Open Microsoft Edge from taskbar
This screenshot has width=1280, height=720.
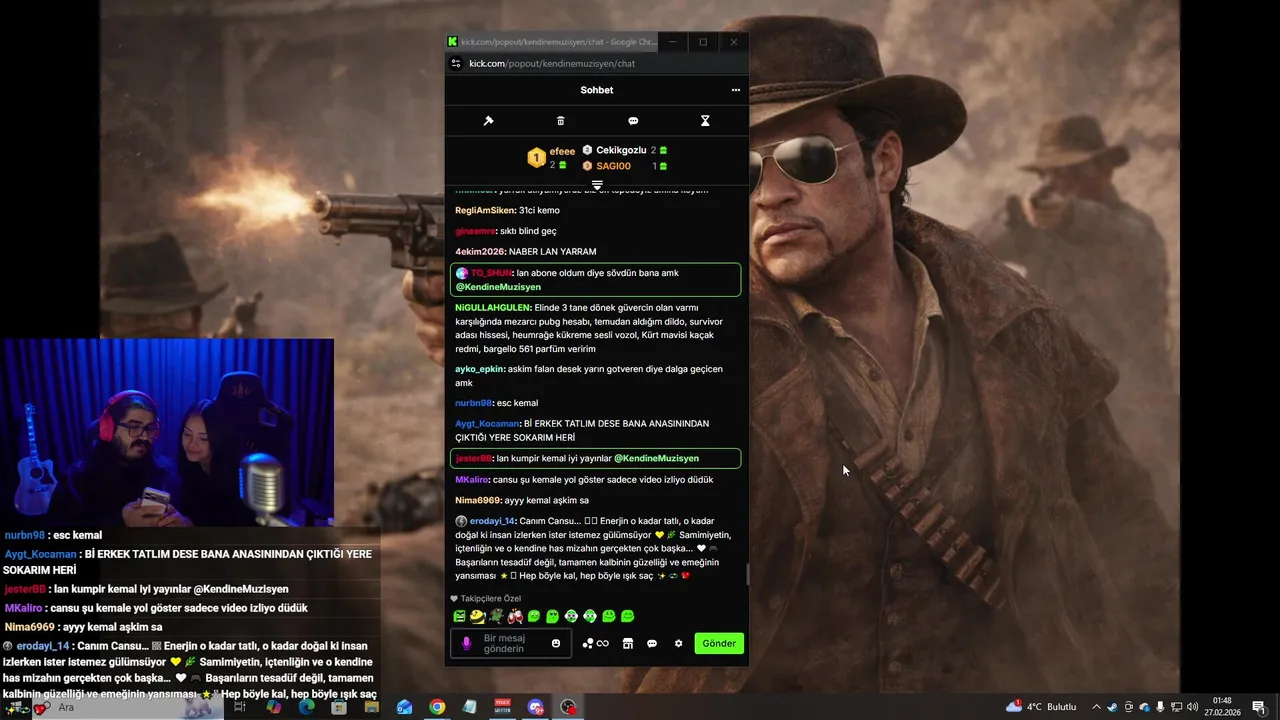306,707
